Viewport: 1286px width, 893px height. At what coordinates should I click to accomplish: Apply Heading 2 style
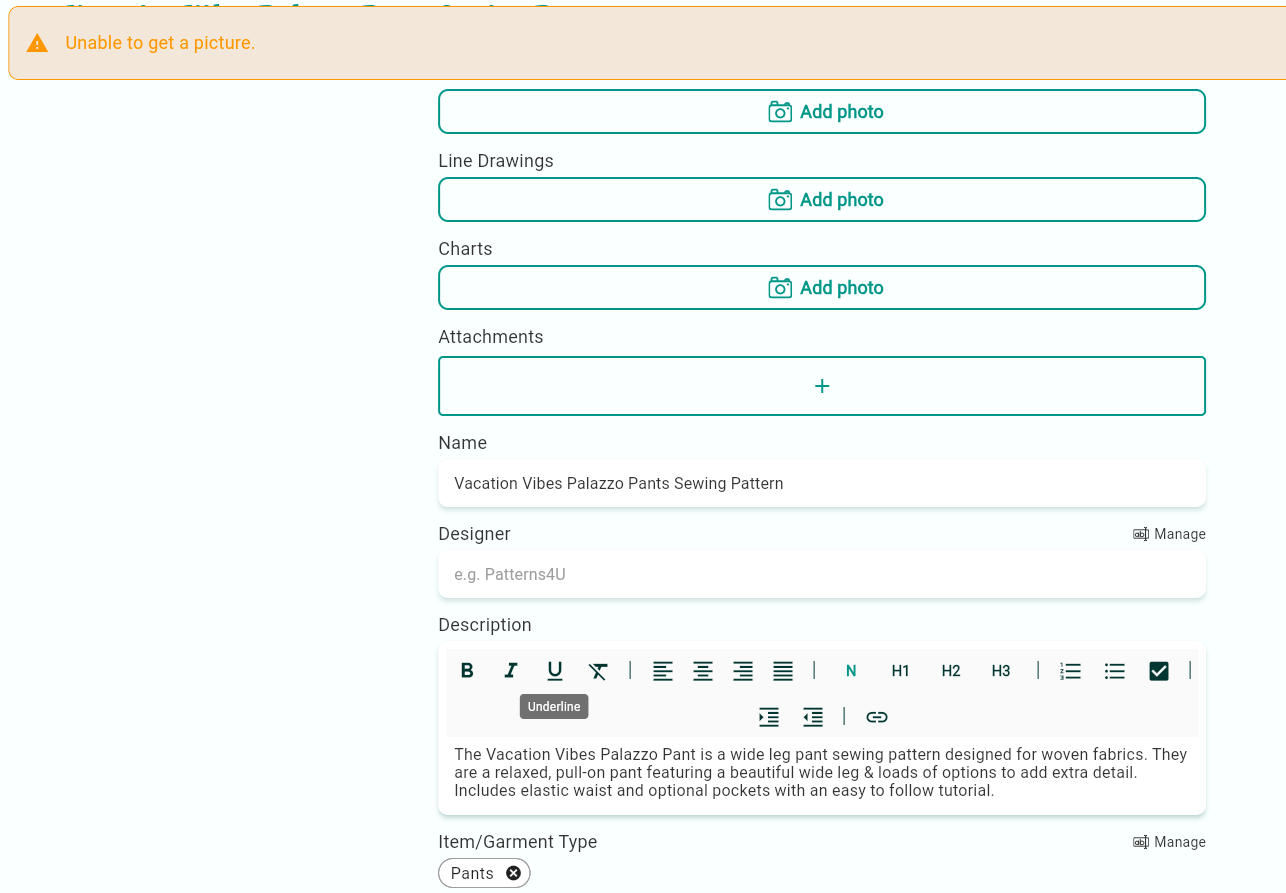(951, 671)
